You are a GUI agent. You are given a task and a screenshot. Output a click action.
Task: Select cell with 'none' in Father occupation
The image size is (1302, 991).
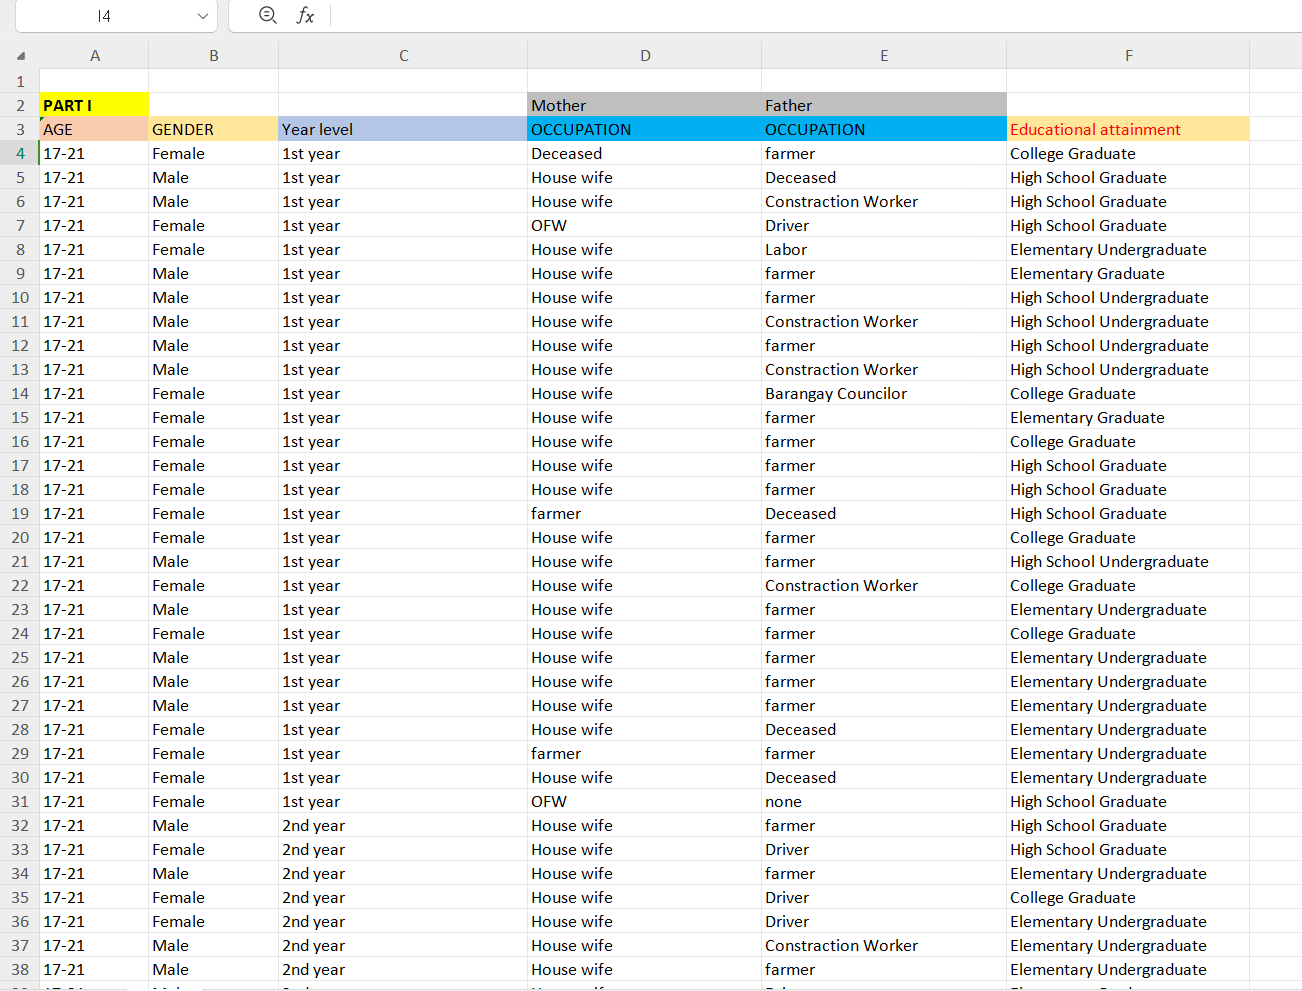point(884,801)
